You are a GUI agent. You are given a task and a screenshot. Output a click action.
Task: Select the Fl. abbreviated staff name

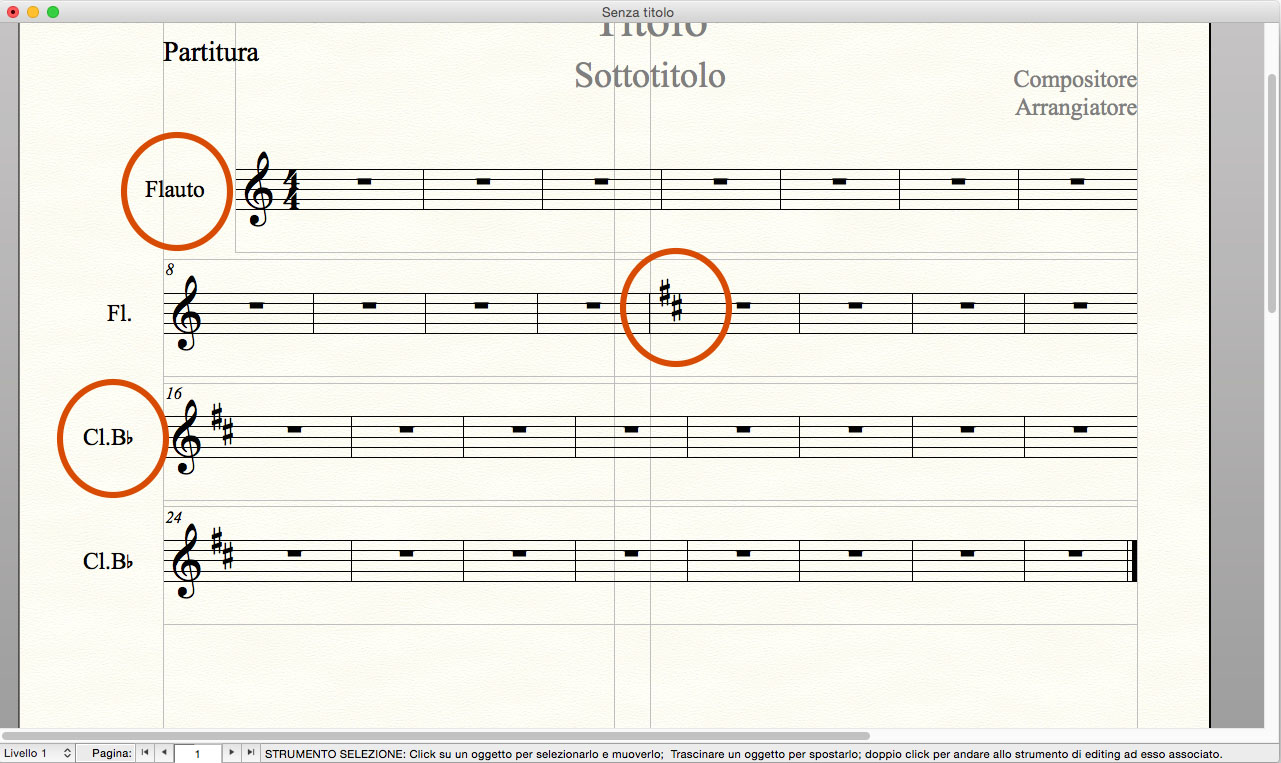point(120,313)
